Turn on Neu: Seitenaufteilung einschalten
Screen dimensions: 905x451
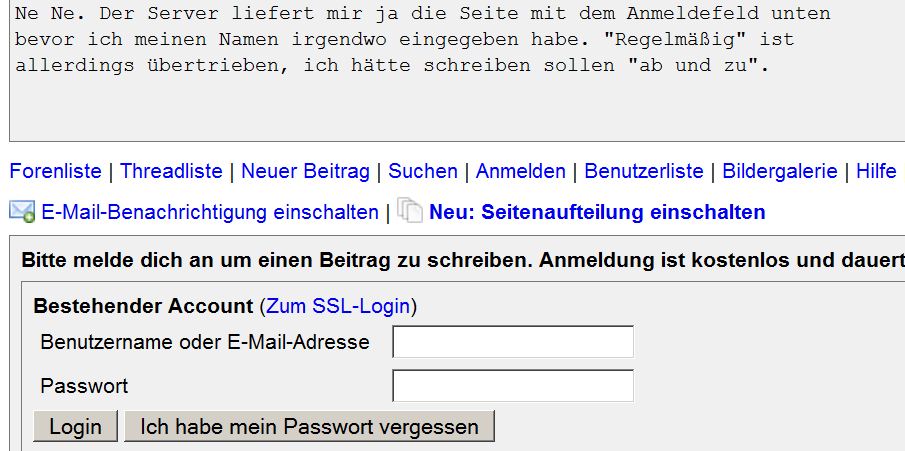point(597,212)
